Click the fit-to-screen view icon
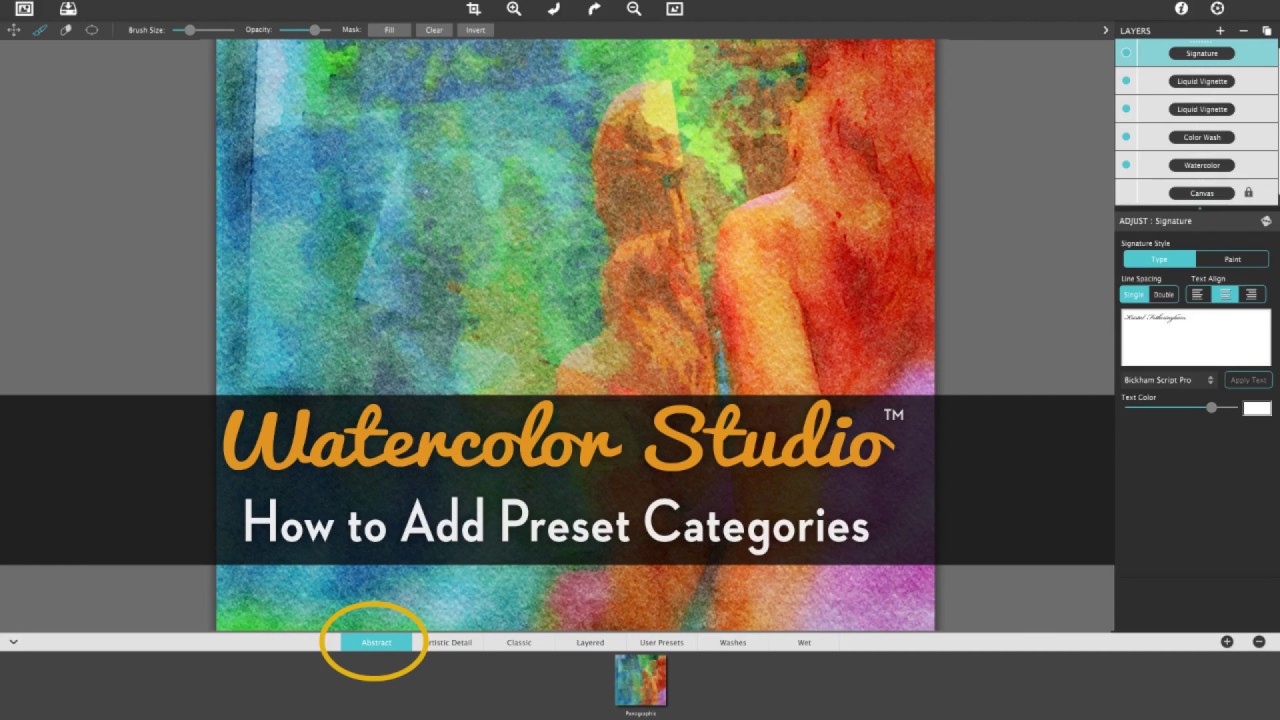 tap(674, 9)
